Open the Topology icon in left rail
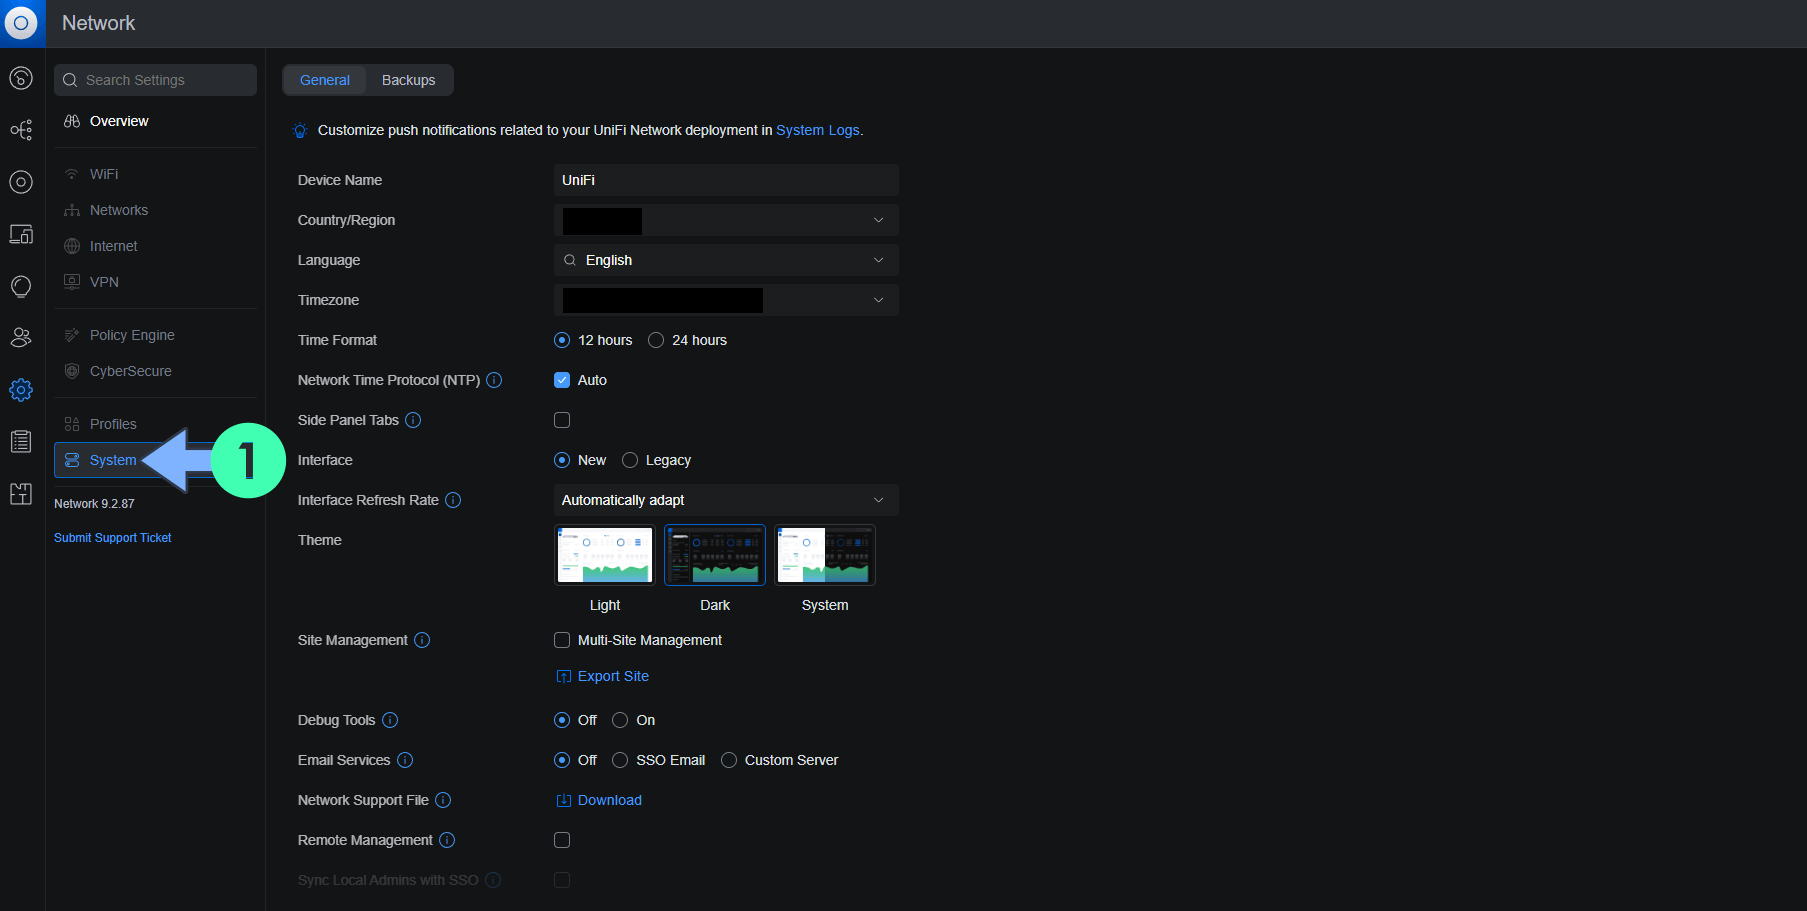 pyautogui.click(x=21, y=130)
